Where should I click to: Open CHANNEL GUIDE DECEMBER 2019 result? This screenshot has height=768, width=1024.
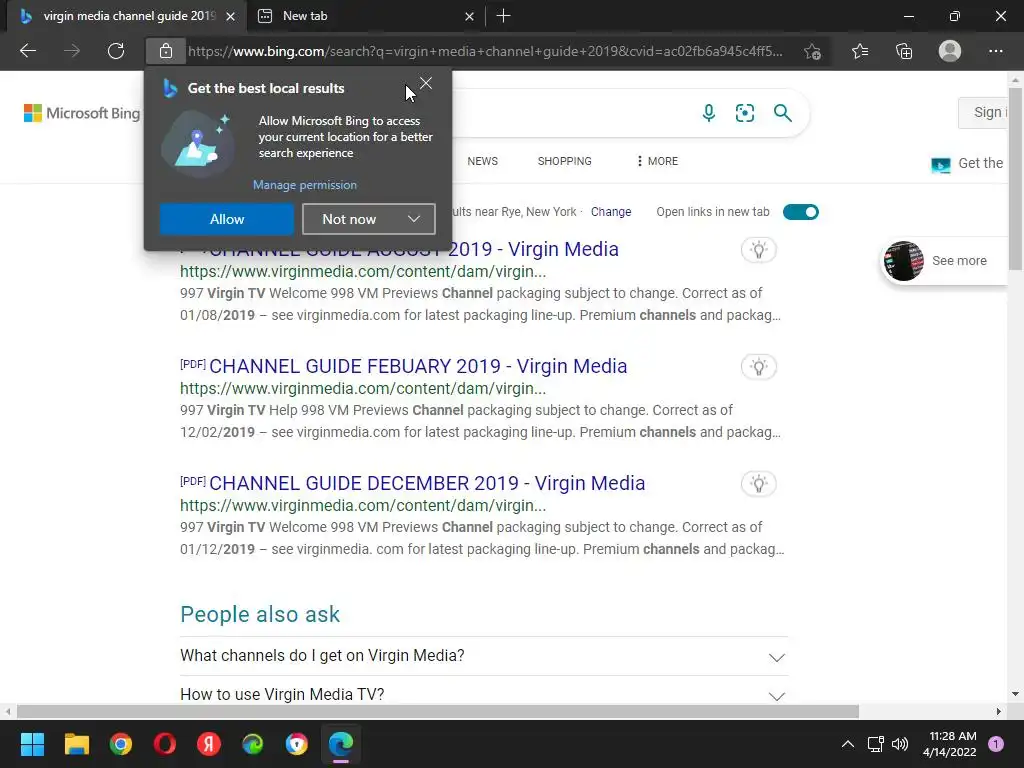(x=427, y=483)
